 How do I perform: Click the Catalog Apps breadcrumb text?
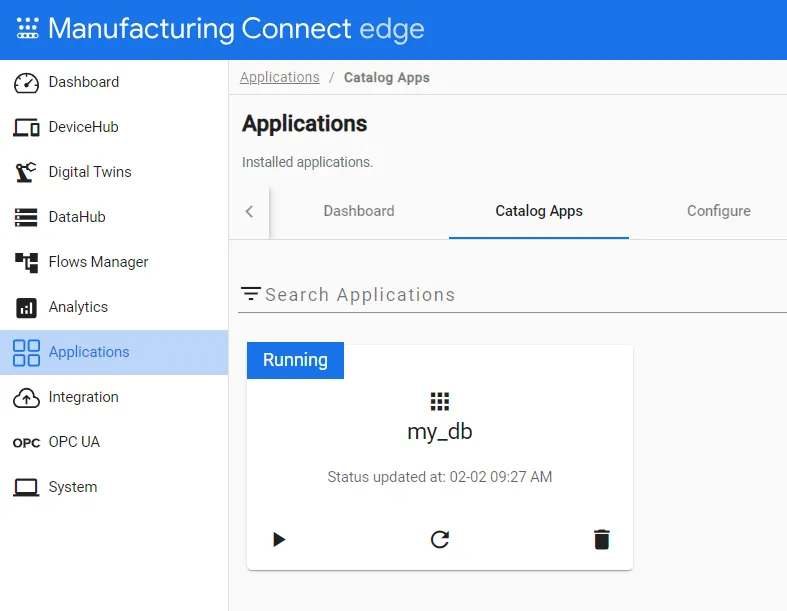pos(386,77)
